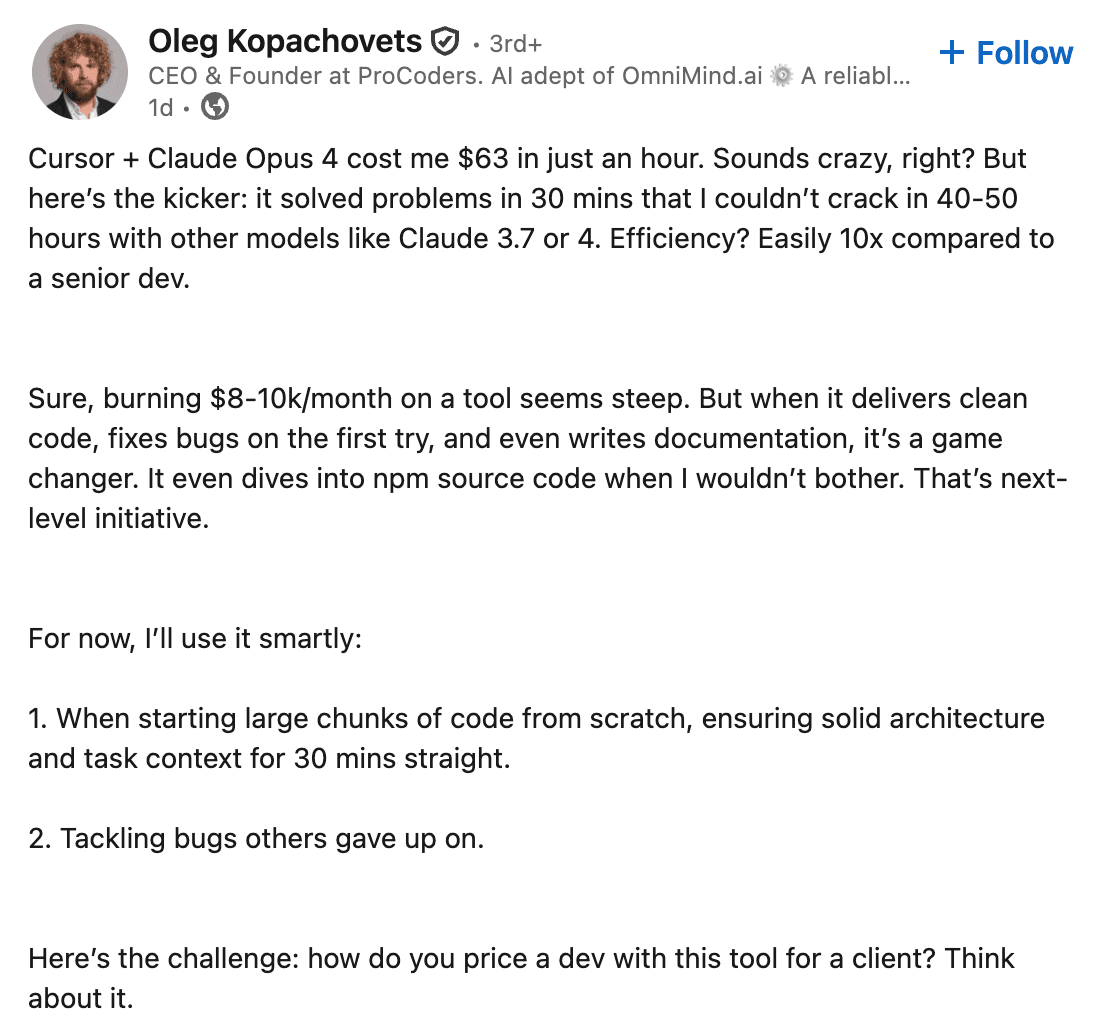1098x1020 pixels.
Task: Click the 3rd+ connection degree label
Action: [x=515, y=45]
